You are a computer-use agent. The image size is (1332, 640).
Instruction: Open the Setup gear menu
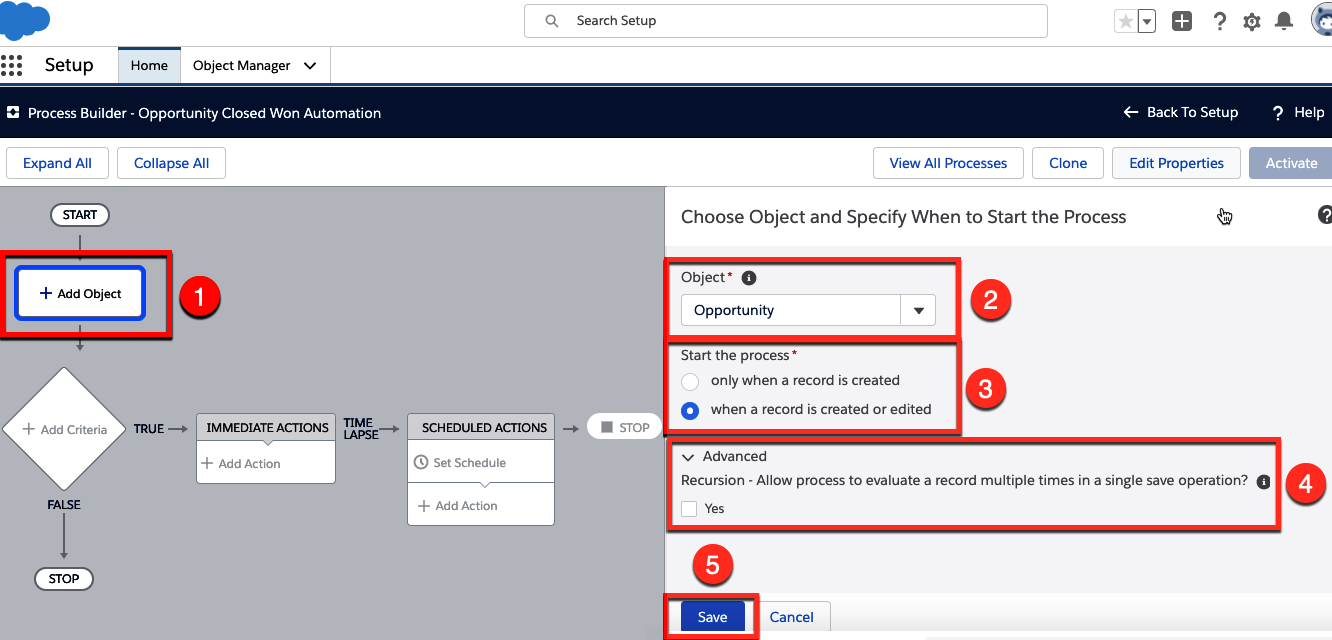(x=1252, y=21)
